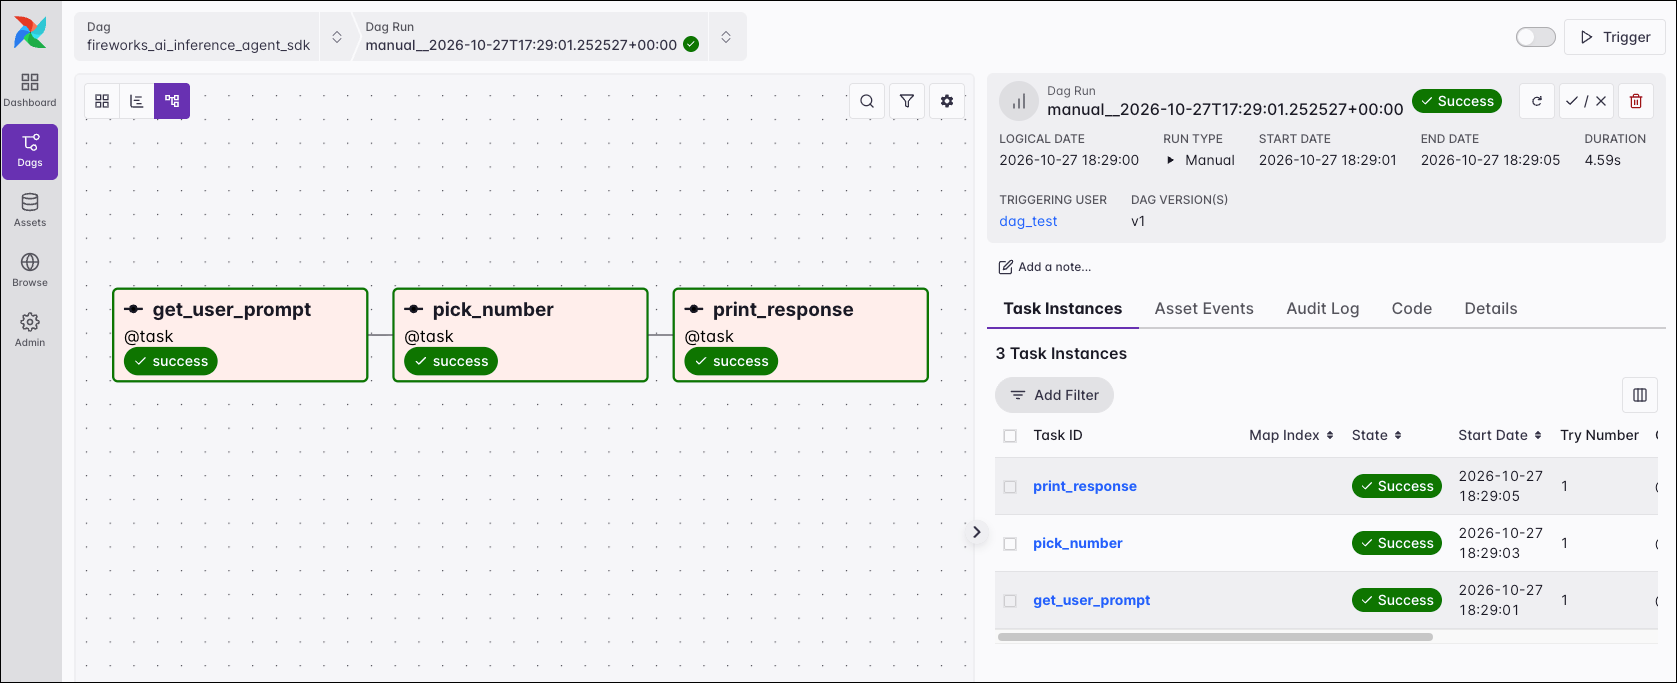The width and height of the screenshot is (1677, 683).
Task: Open the print_response task link
Action: 1085,486
